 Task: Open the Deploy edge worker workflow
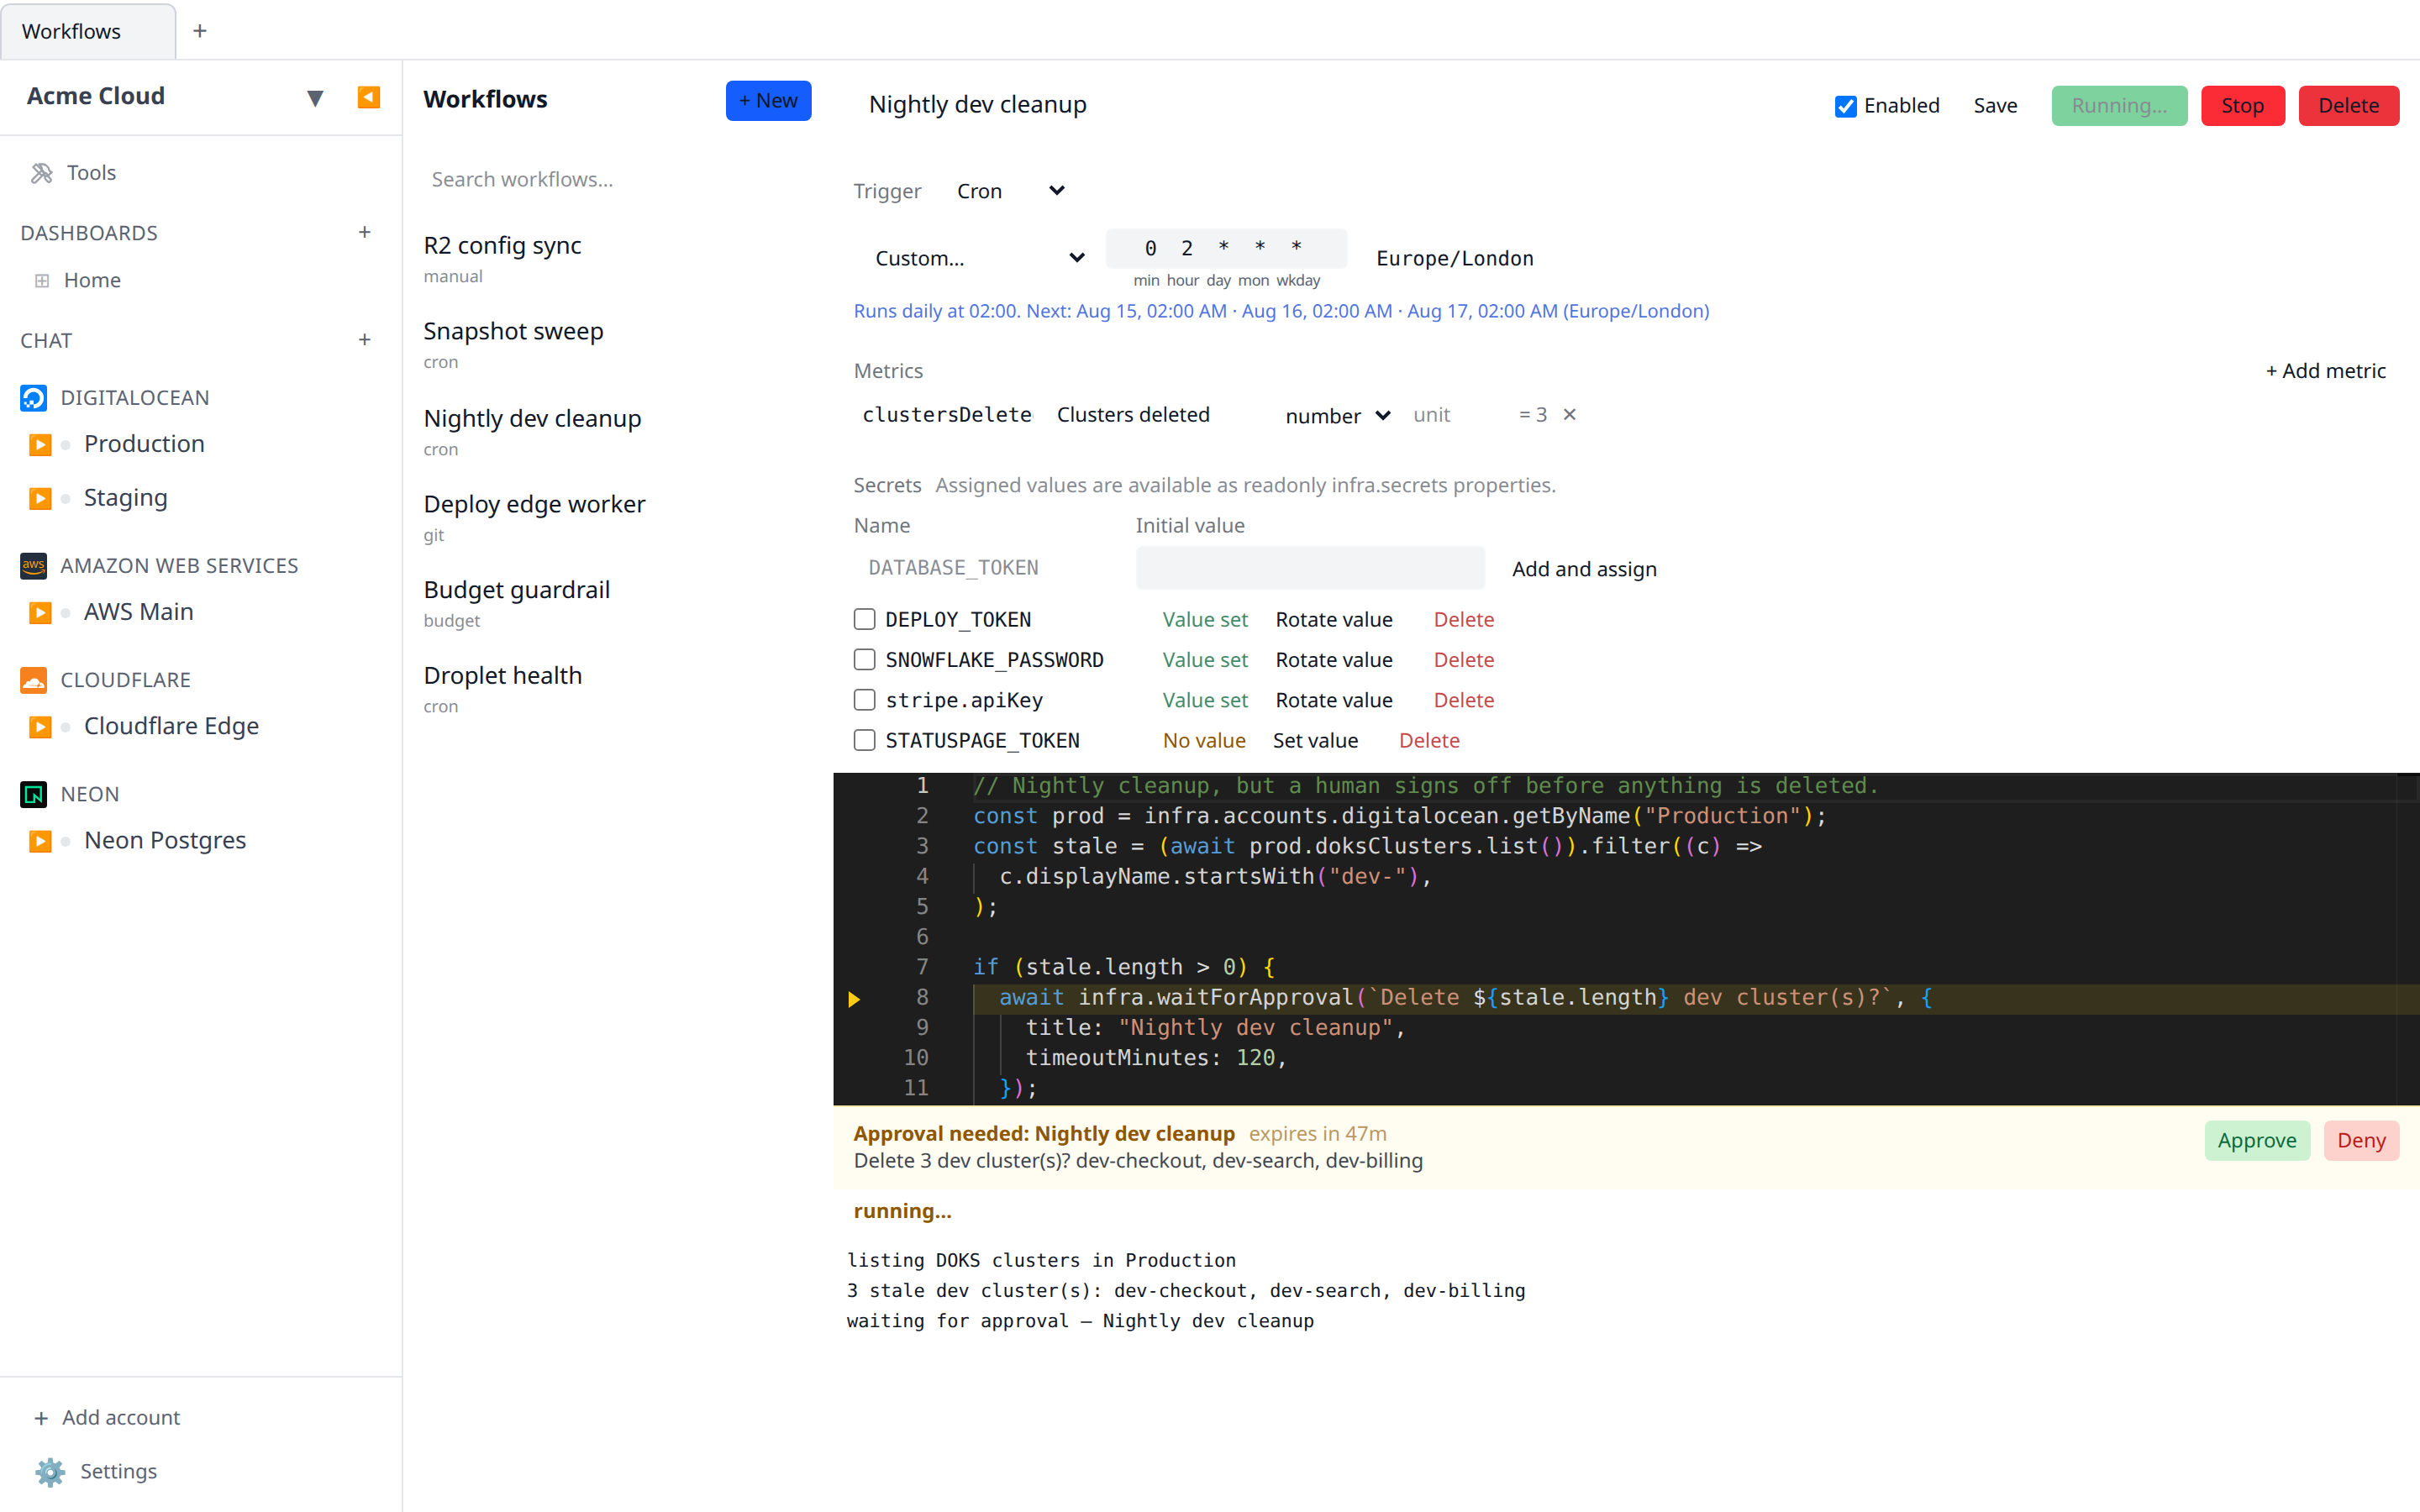[616, 517]
